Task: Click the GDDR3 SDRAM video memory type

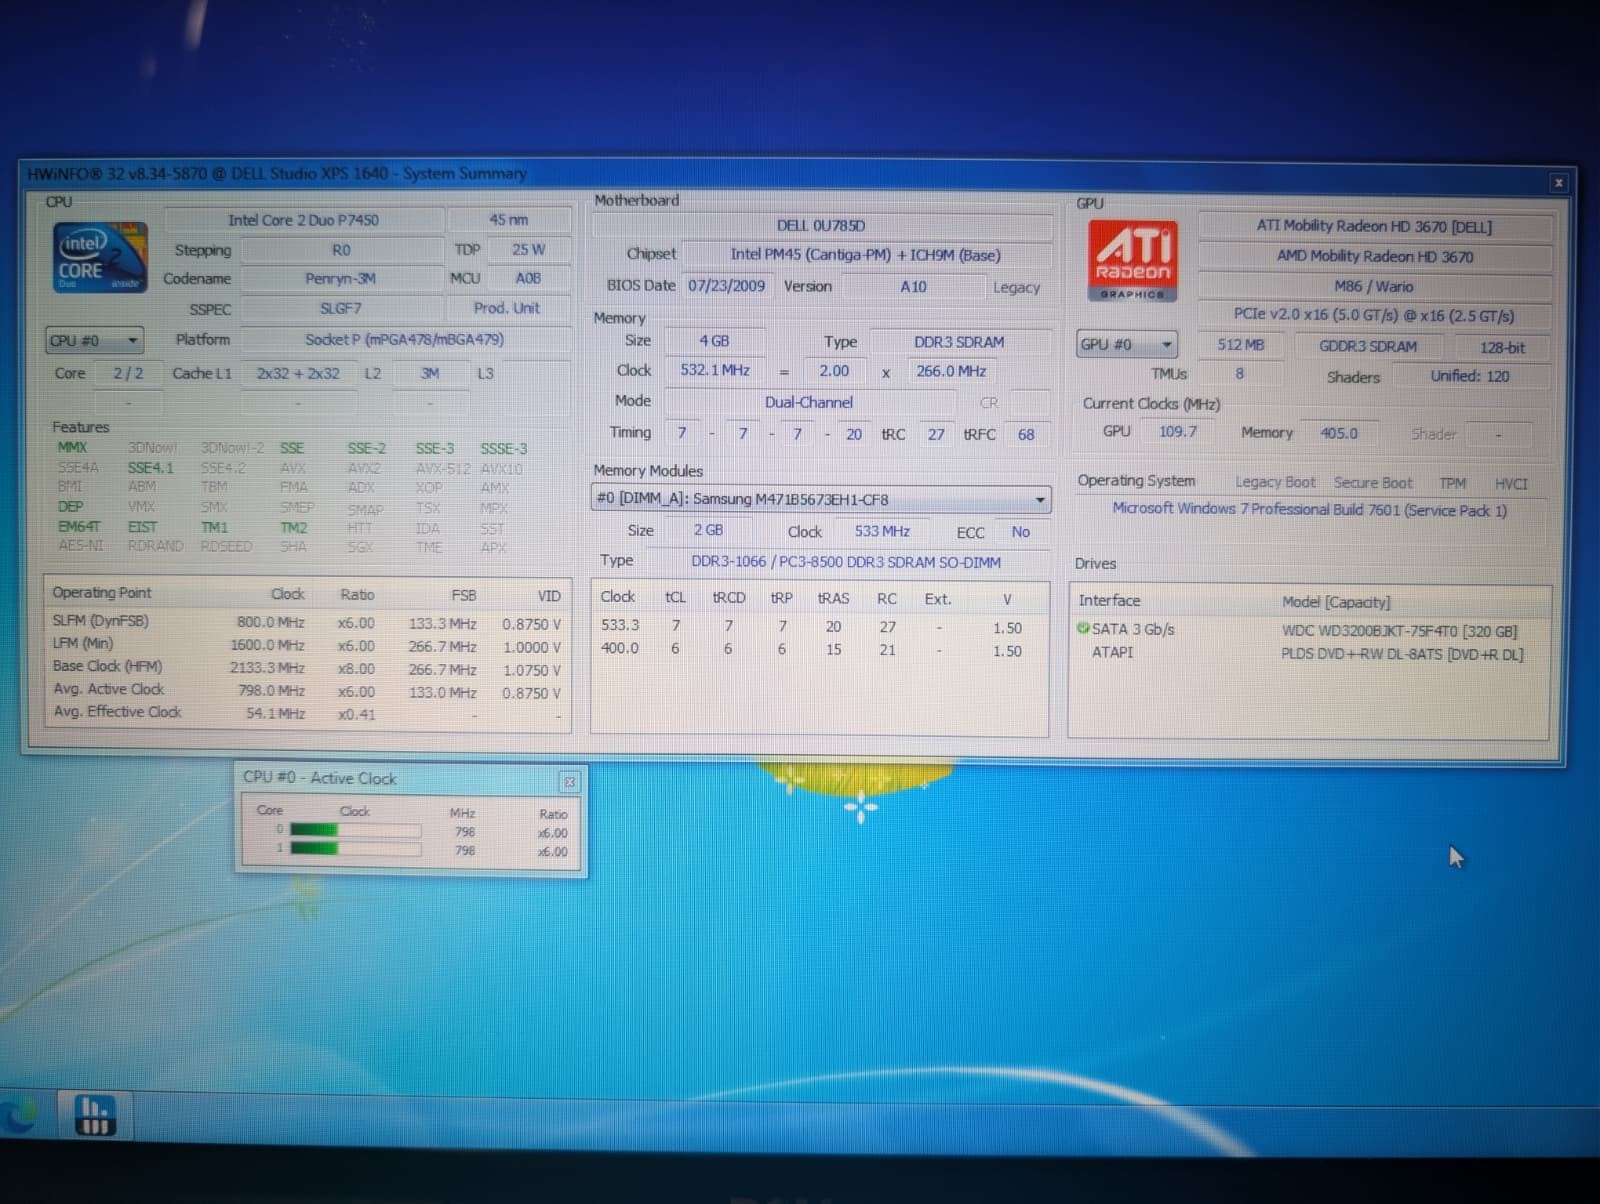Action: pos(1367,346)
